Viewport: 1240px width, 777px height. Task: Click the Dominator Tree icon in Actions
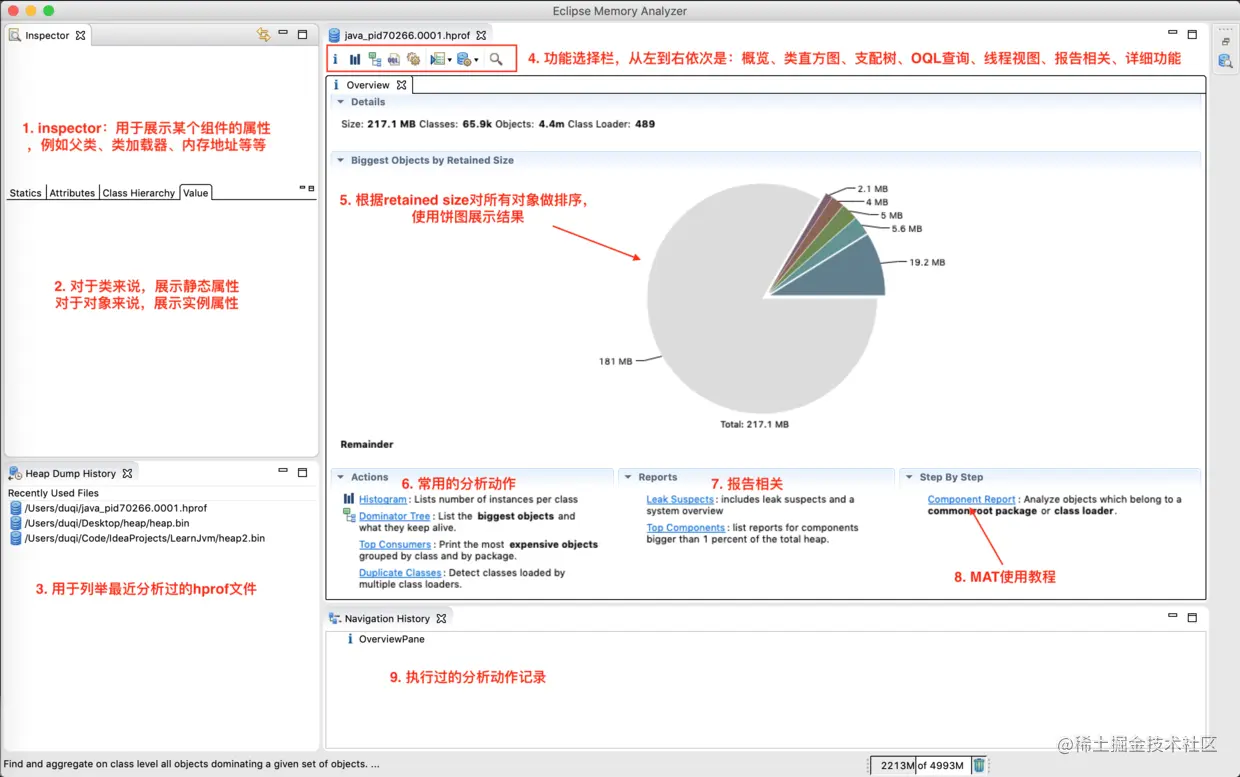(x=349, y=515)
